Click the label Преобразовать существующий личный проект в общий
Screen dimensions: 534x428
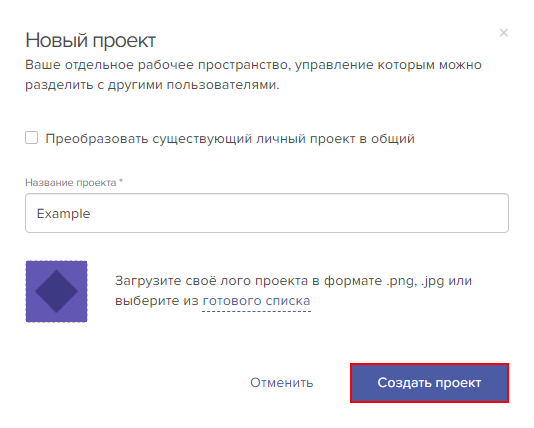tap(230, 139)
